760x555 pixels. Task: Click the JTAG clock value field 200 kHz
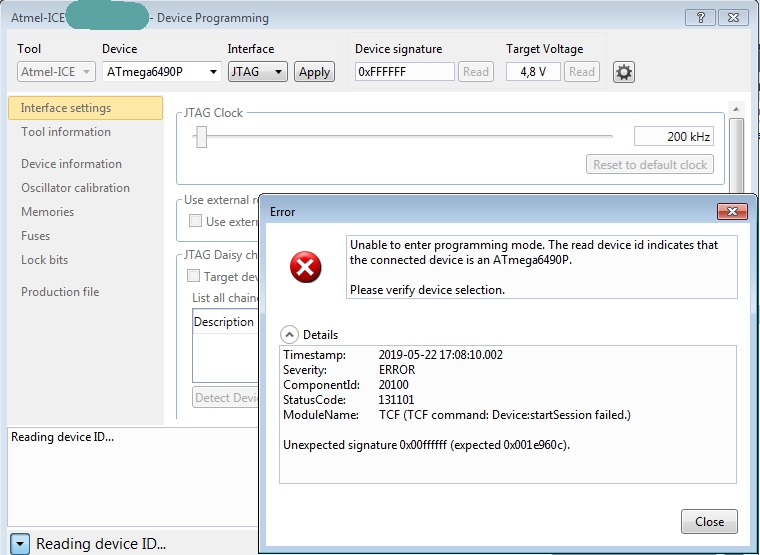coord(674,136)
